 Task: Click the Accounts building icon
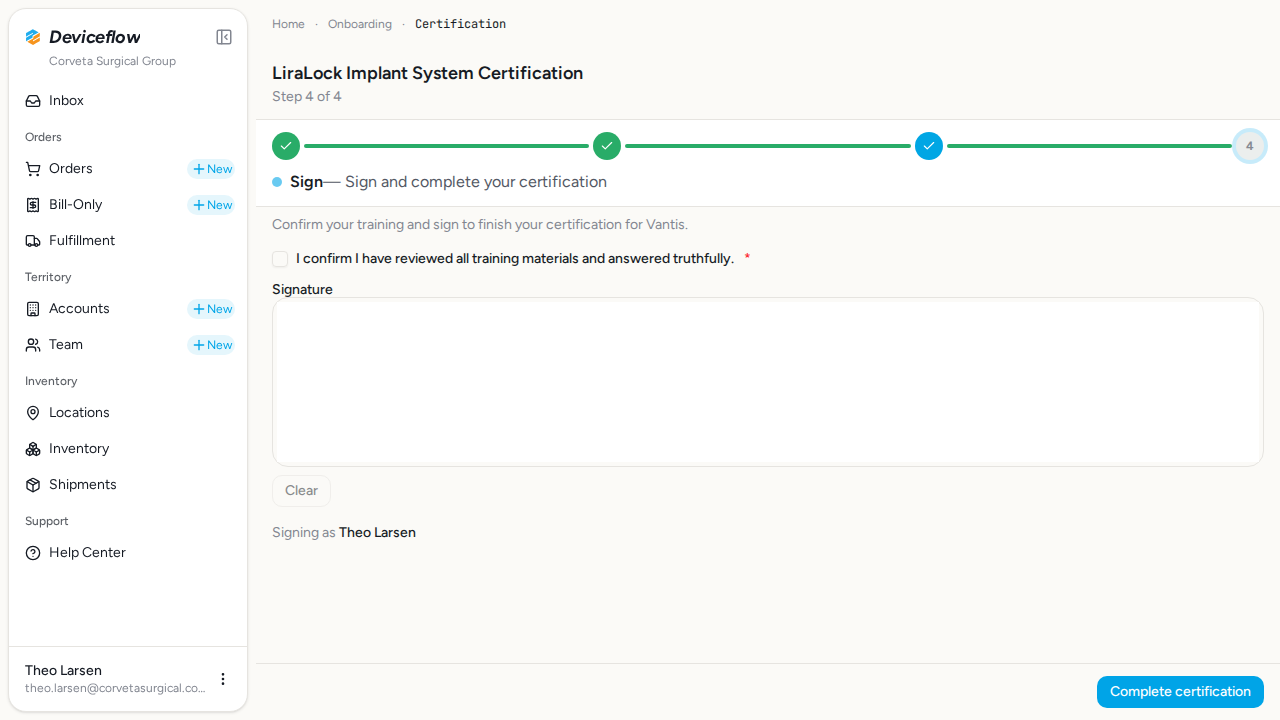click(x=33, y=309)
